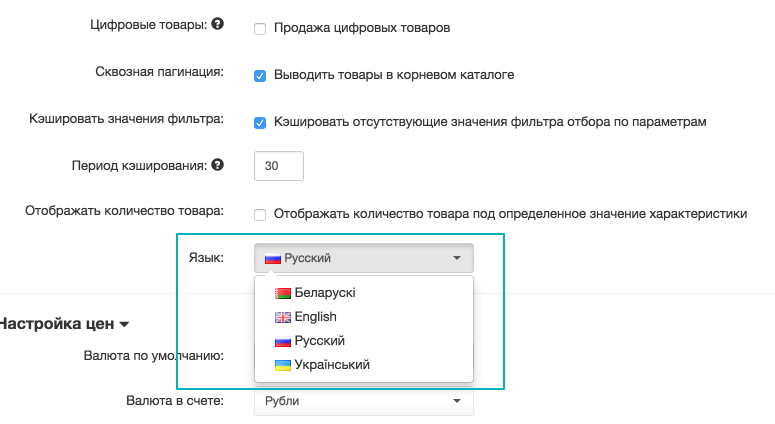Close the Язык dropdown via its arrow
This screenshot has height=424, width=775.
coord(457,258)
